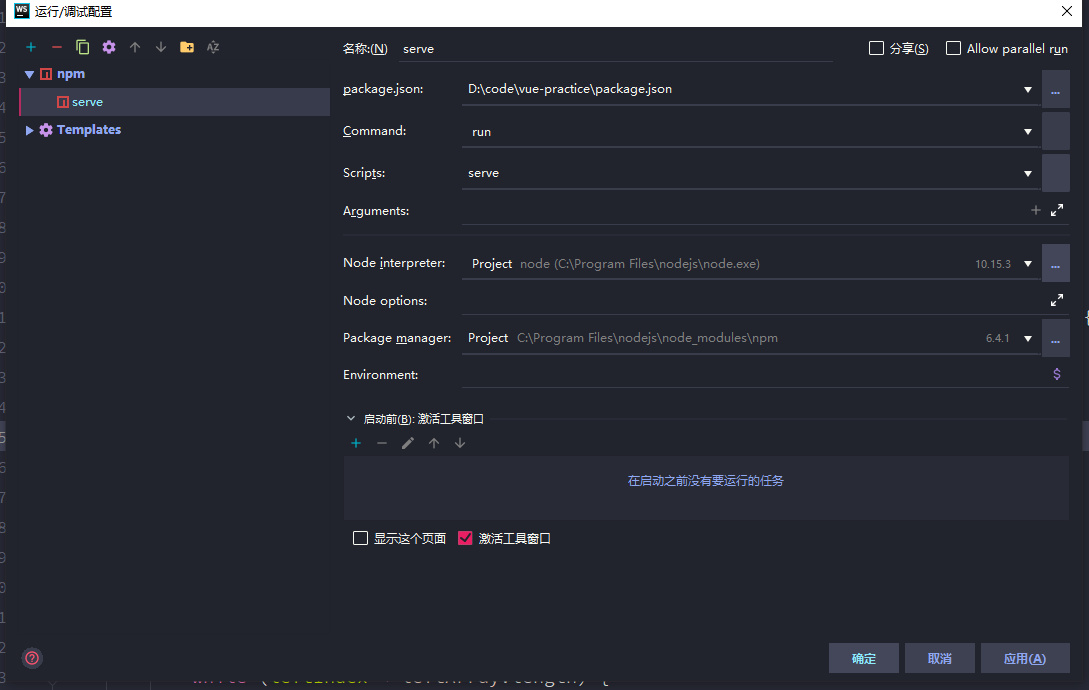The height and width of the screenshot is (690, 1089).
Task: Click the 确定 button
Action: click(863, 658)
